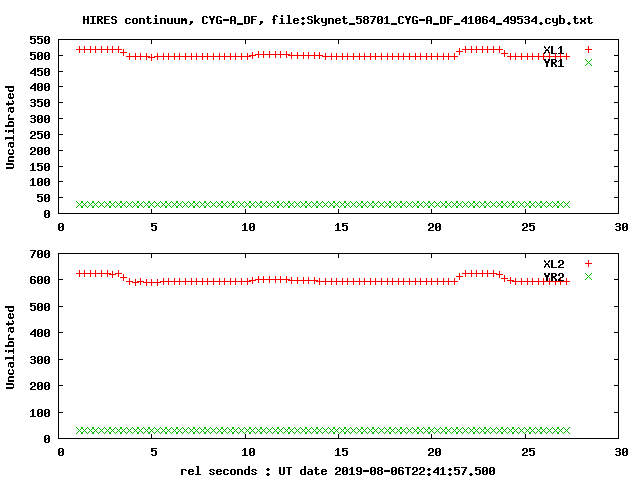Select the YR2 legend label
640x480 pixels.
point(553,277)
